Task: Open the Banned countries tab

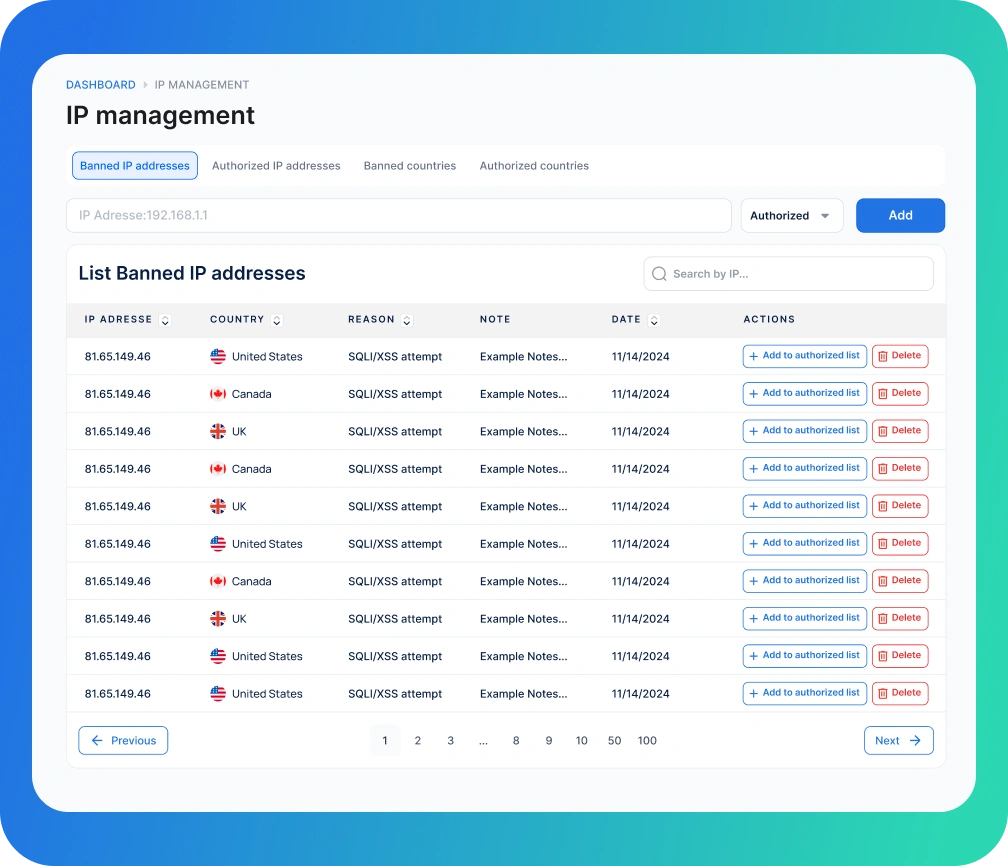Action: click(x=410, y=166)
